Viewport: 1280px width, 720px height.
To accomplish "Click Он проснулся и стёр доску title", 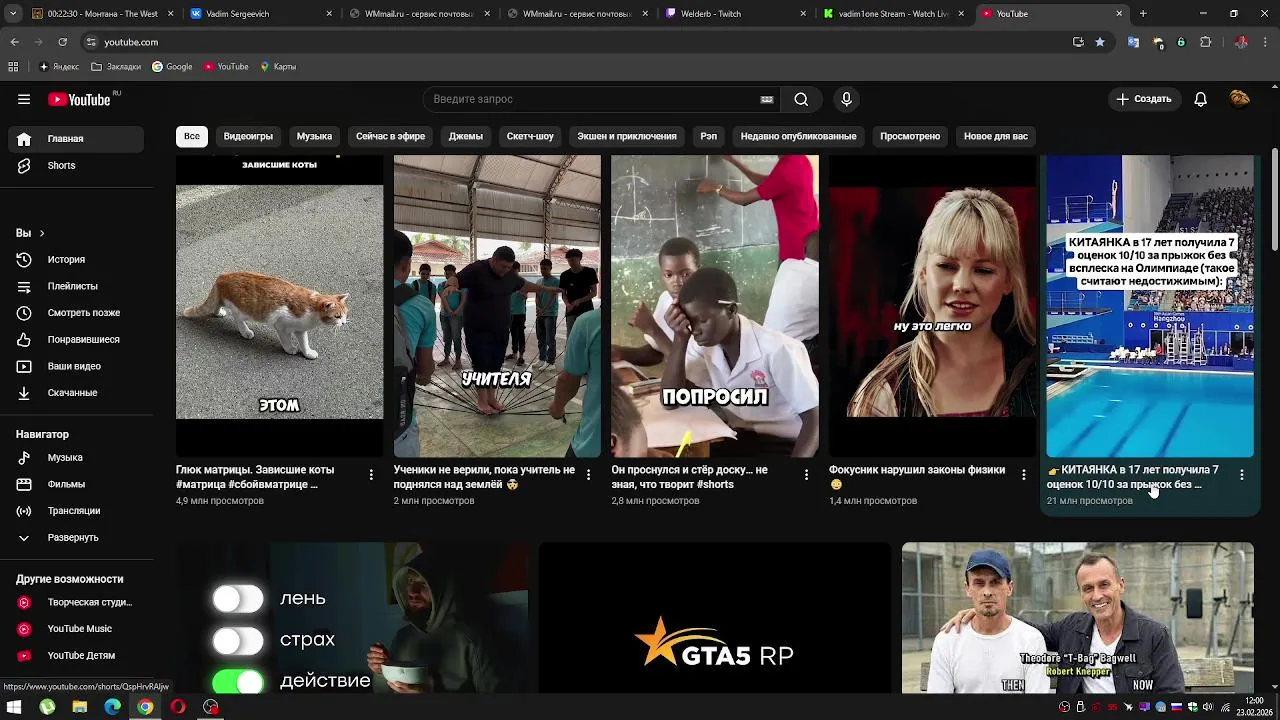I will [x=689, y=477].
